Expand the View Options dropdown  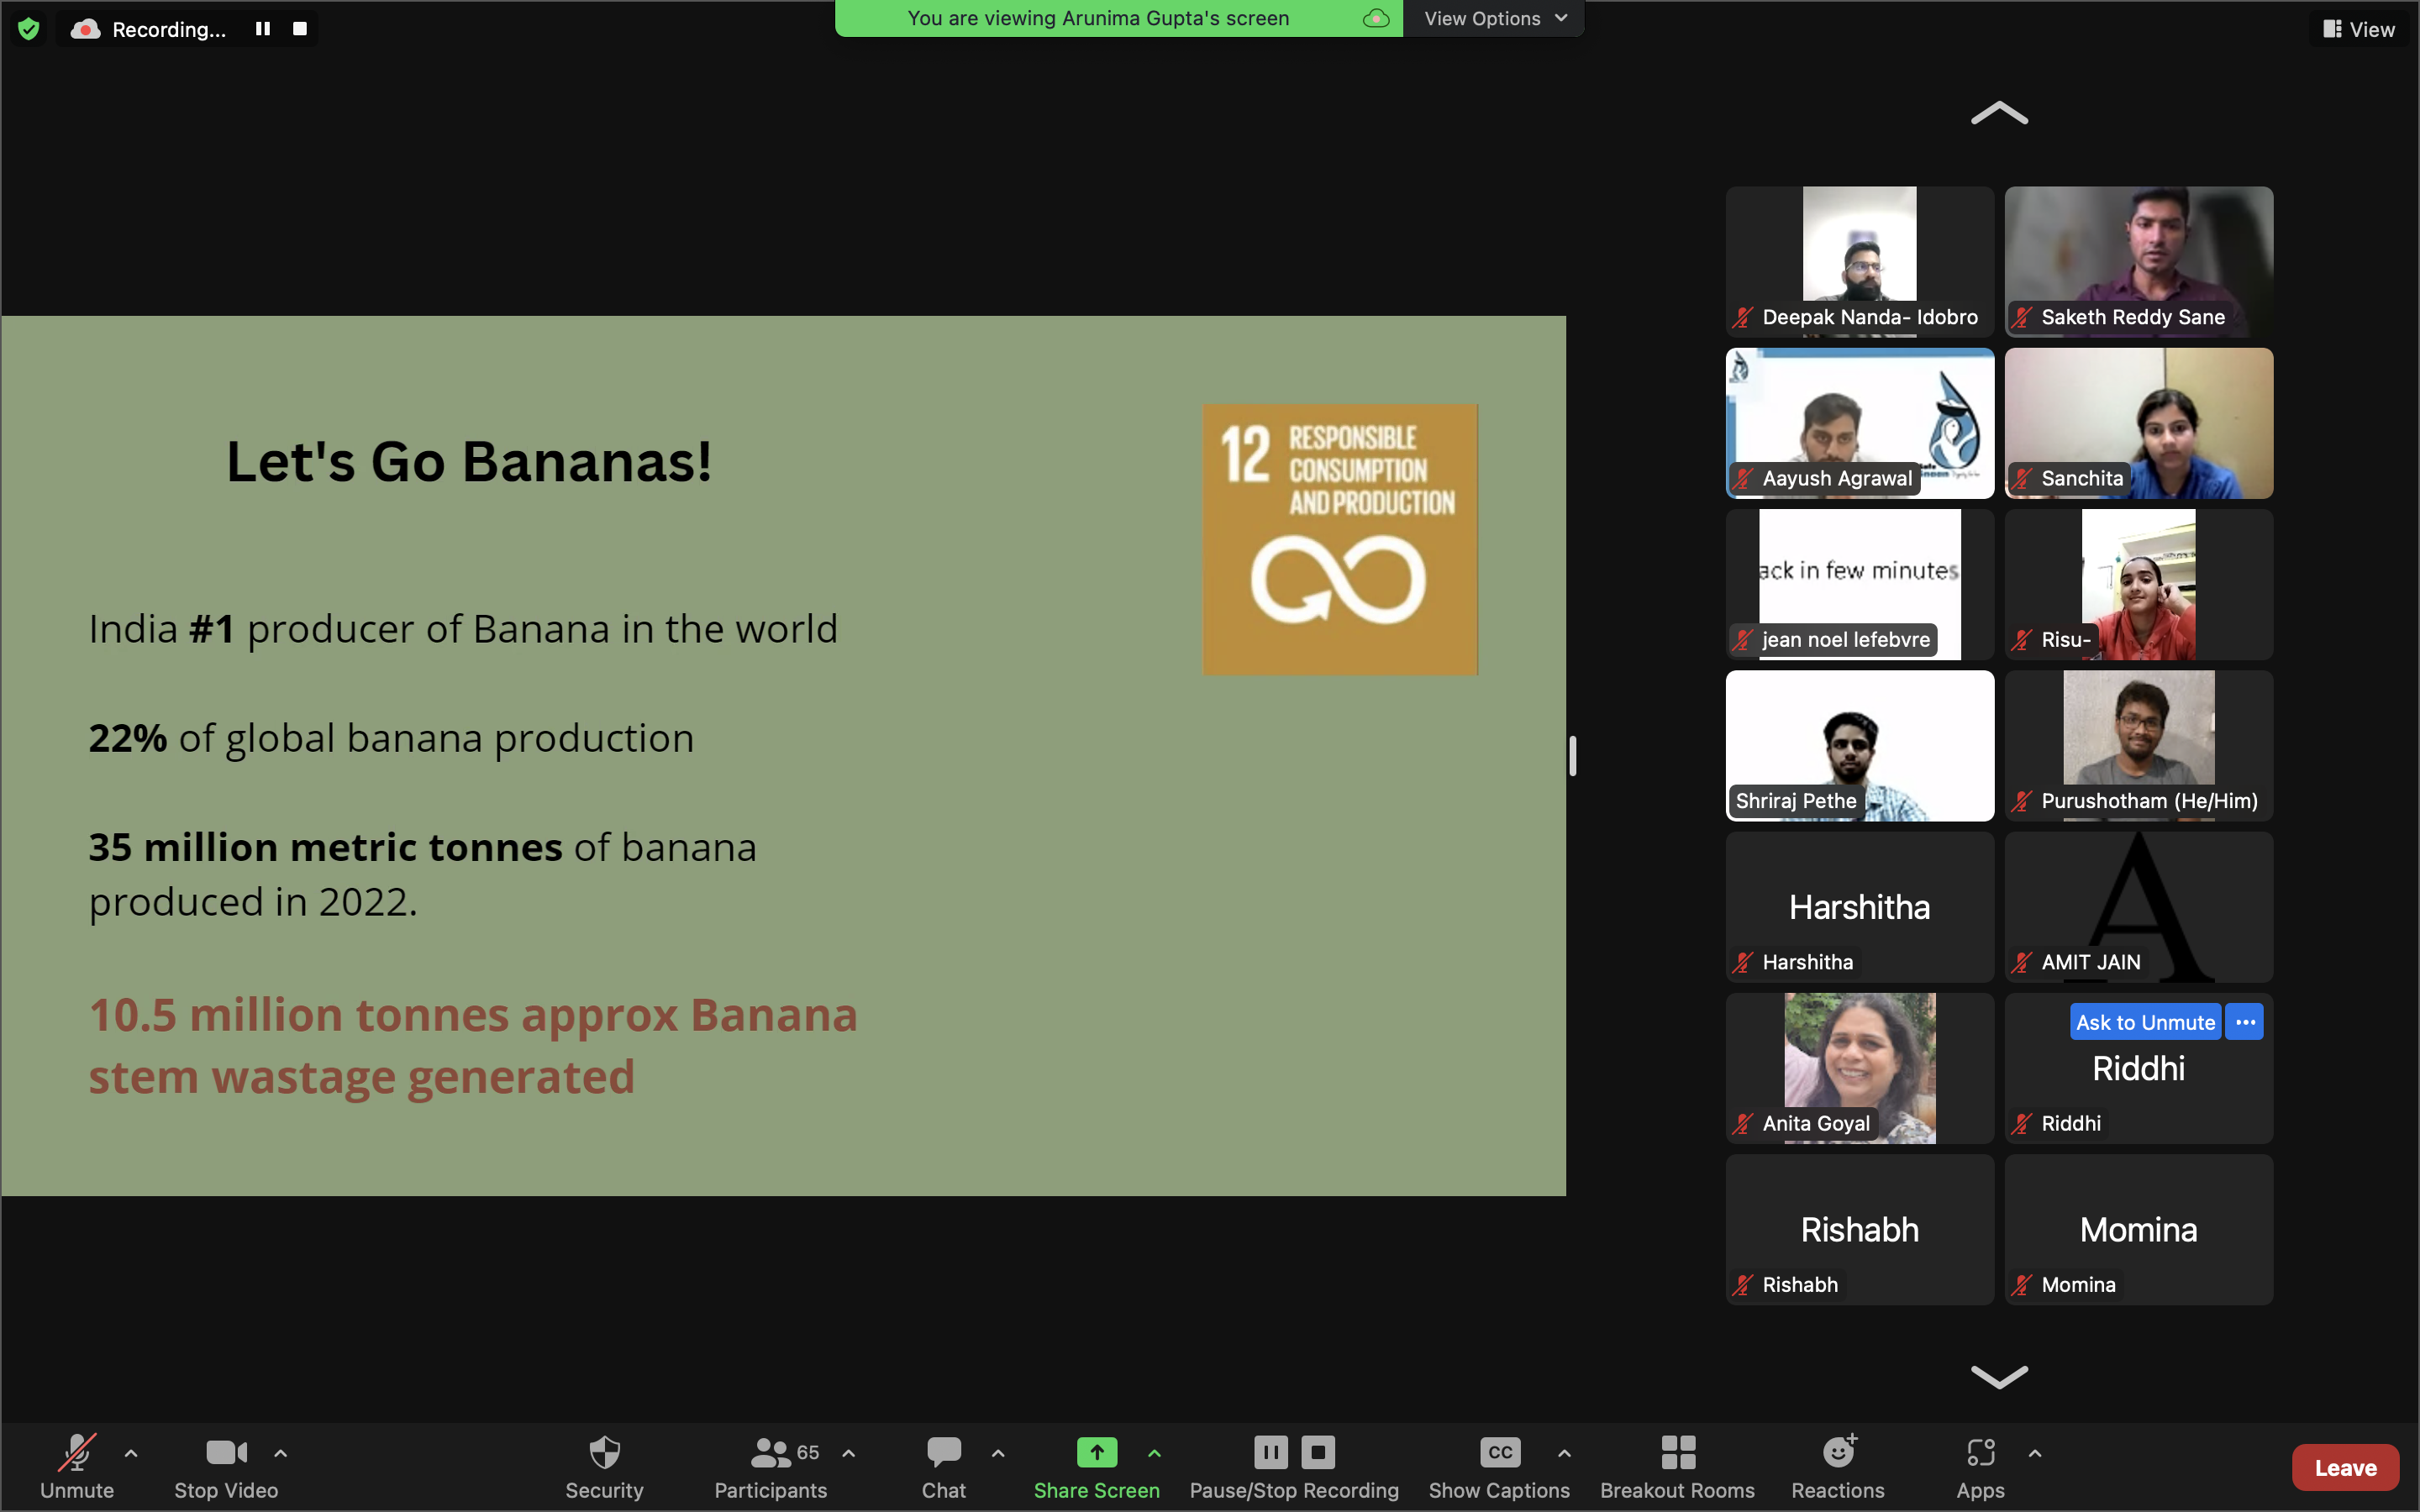[x=1494, y=18]
